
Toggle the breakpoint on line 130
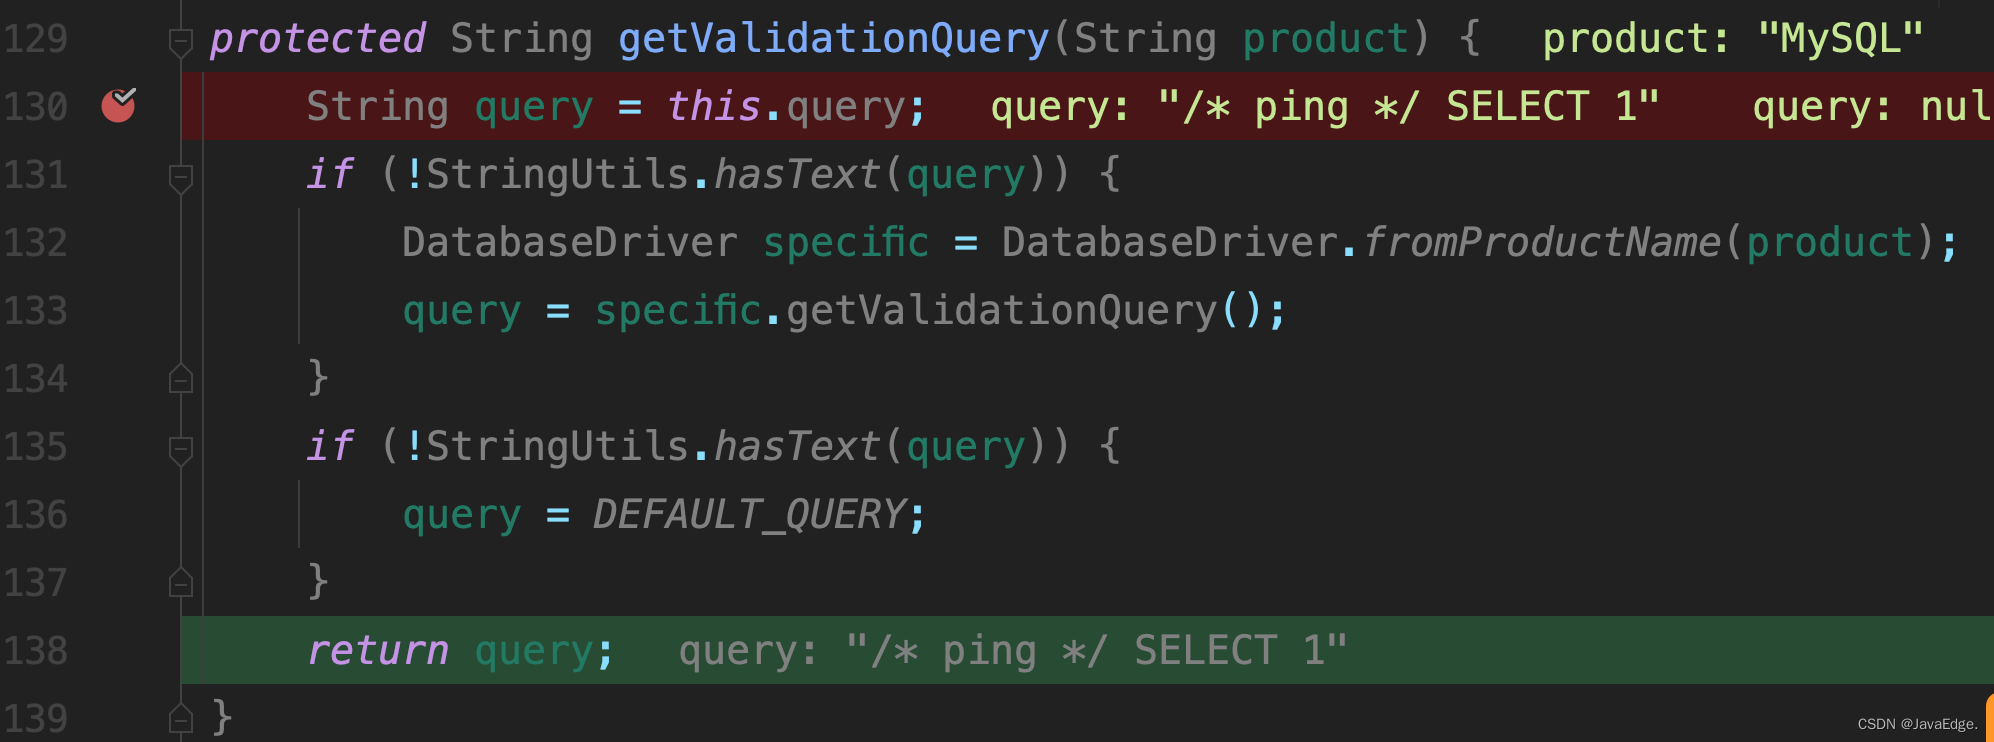[x=119, y=104]
